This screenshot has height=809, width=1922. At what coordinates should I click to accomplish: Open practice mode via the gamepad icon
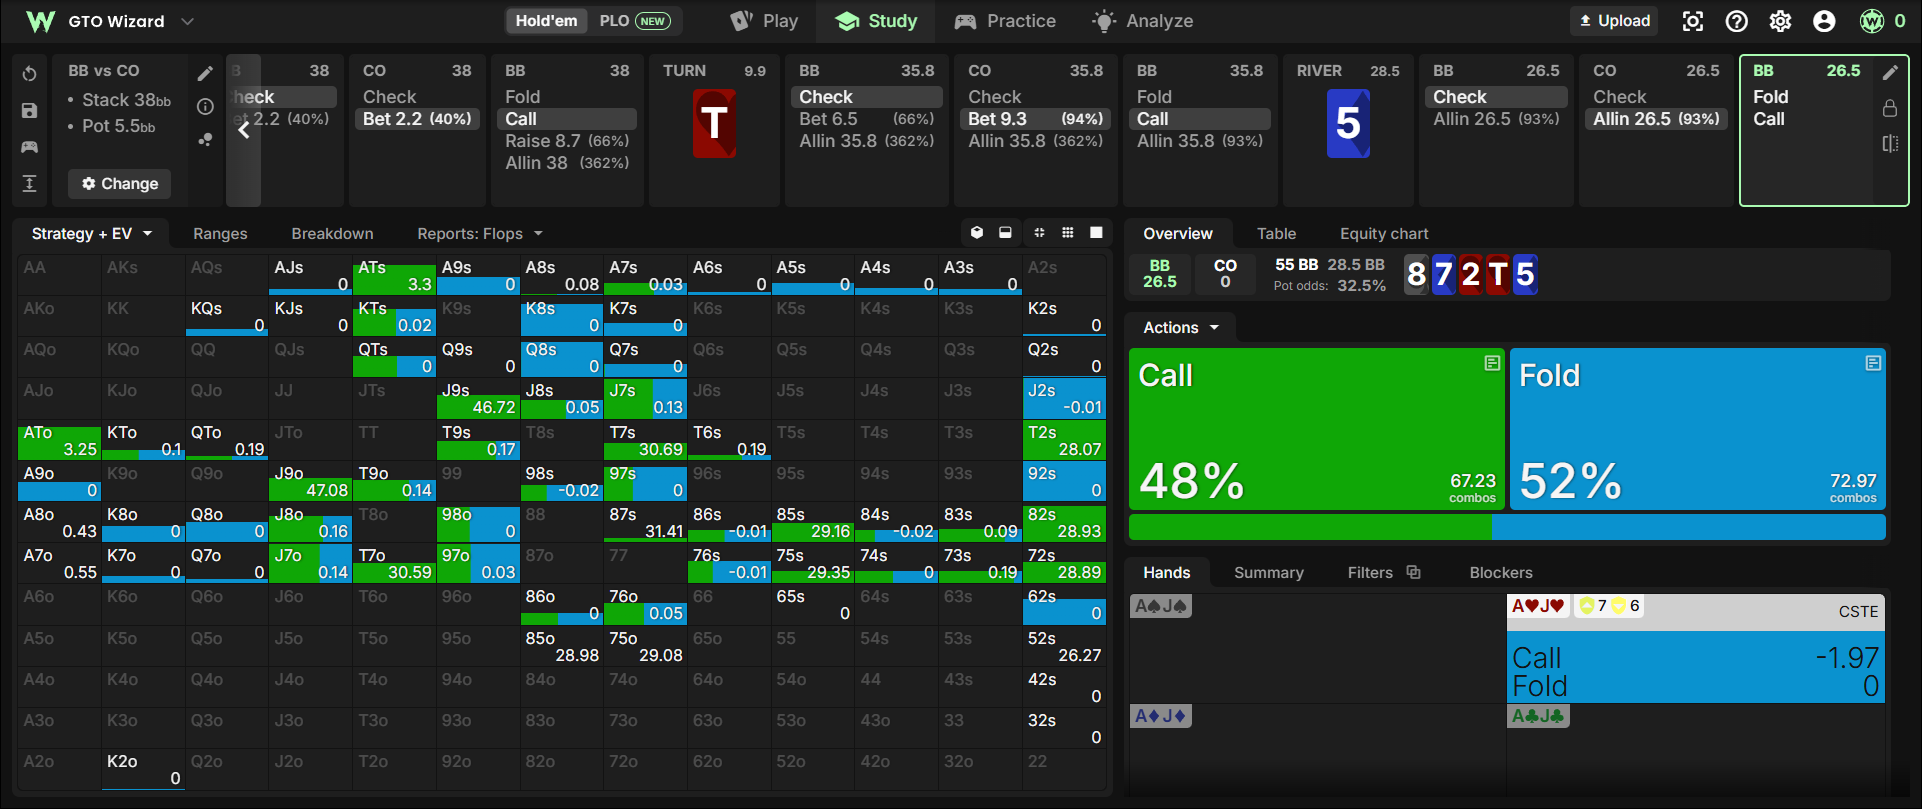coord(30,147)
